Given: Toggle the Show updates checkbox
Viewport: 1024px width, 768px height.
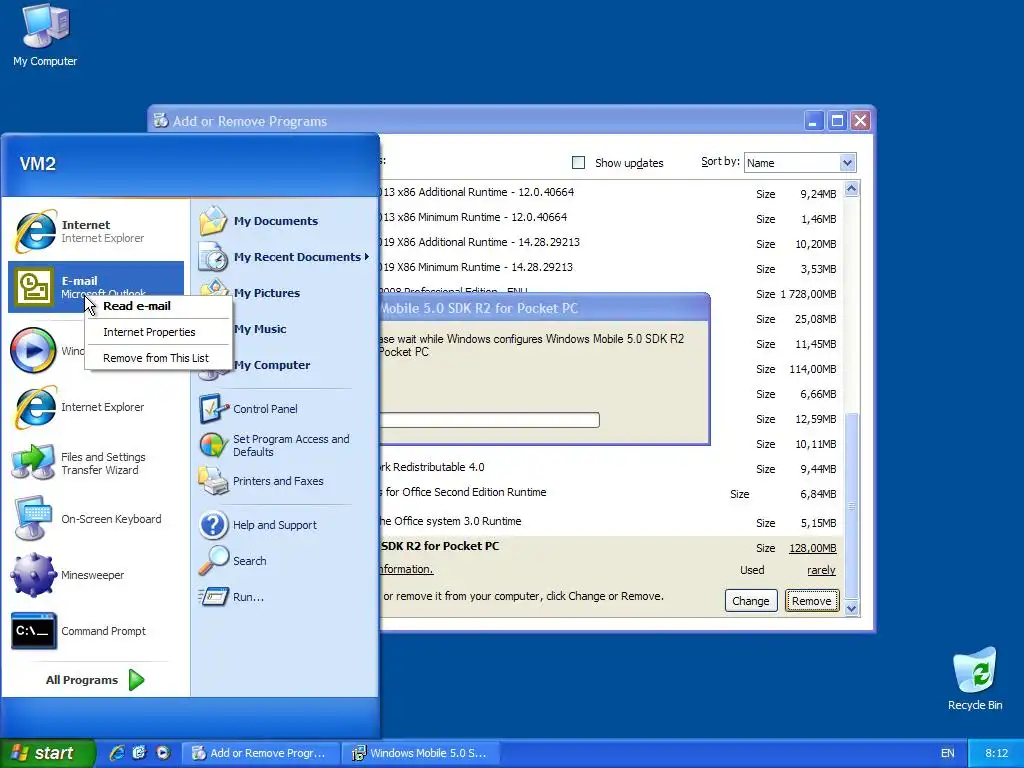Looking at the screenshot, I should click(x=578, y=163).
